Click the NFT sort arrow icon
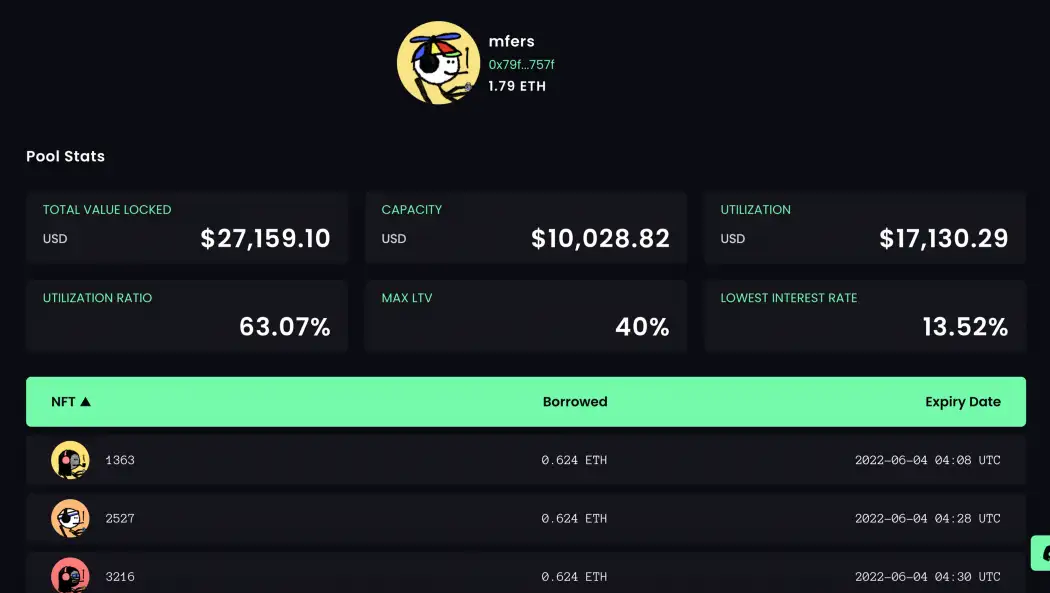This screenshot has width=1050, height=593. (x=86, y=402)
